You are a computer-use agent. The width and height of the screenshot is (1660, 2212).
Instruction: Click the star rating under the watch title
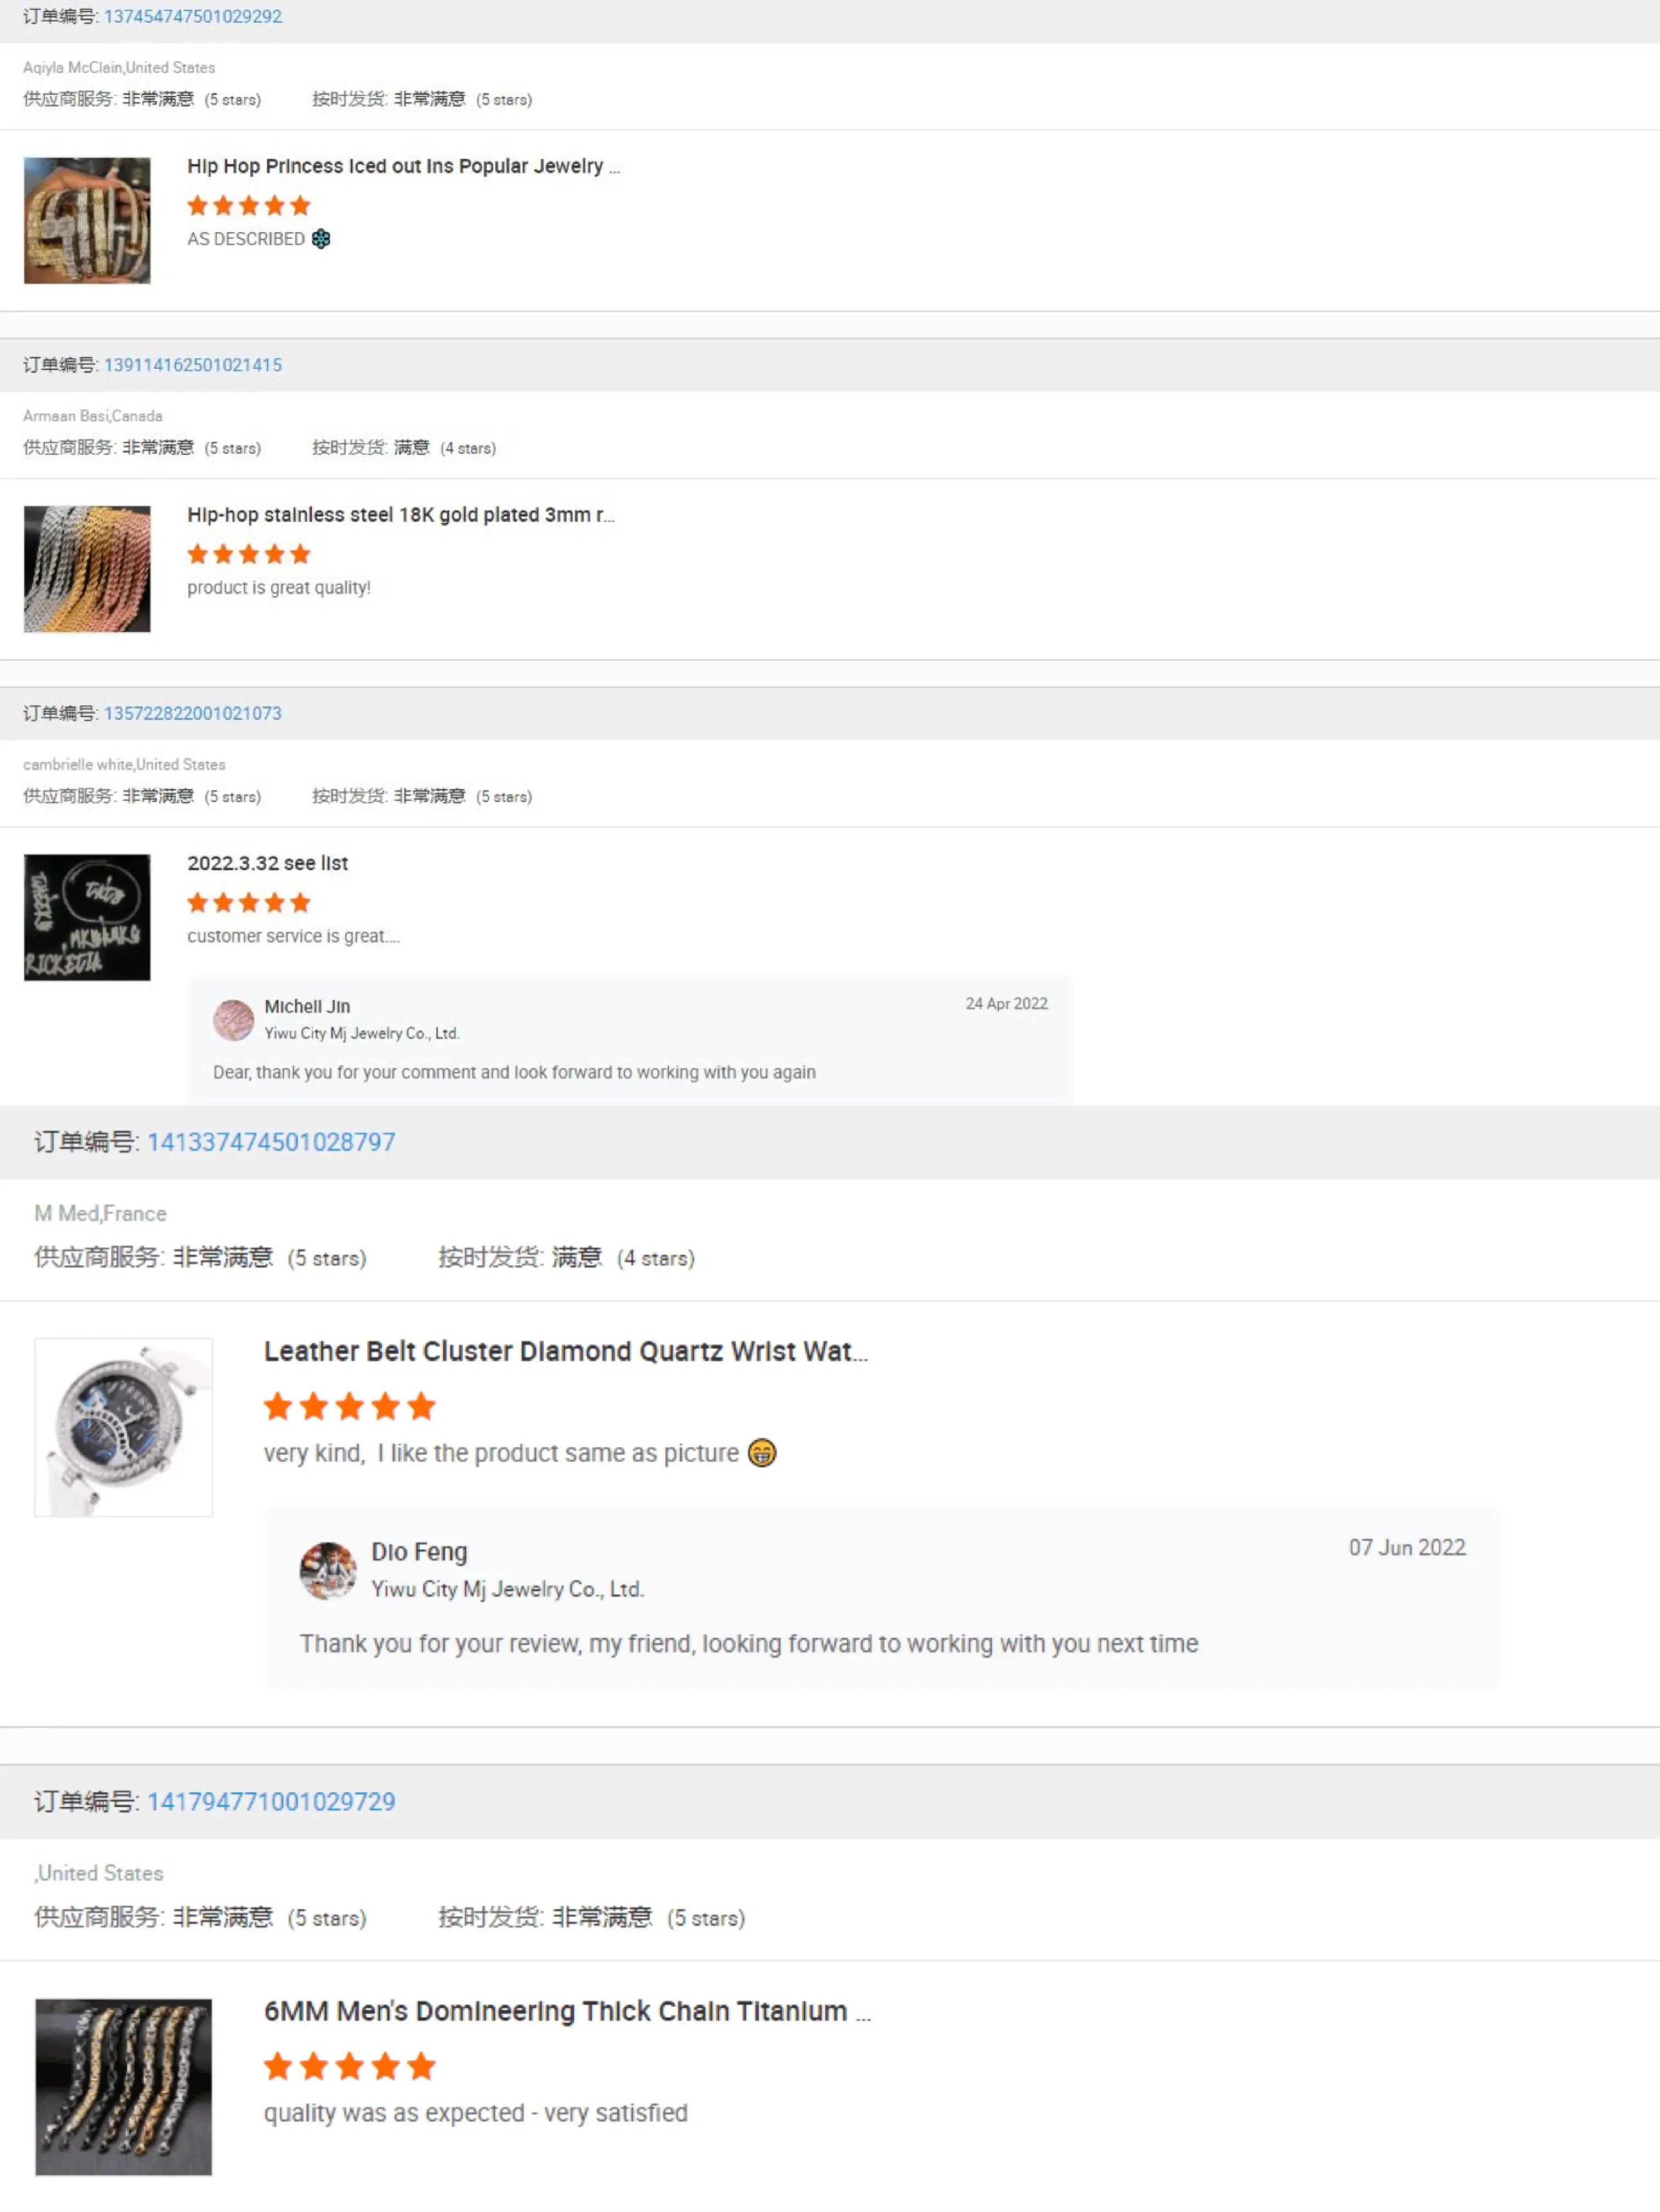350,1406
